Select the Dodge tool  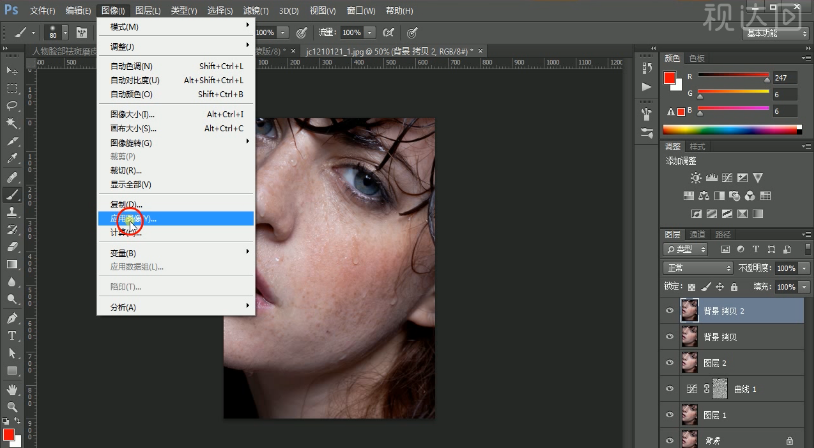click(12, 300)
